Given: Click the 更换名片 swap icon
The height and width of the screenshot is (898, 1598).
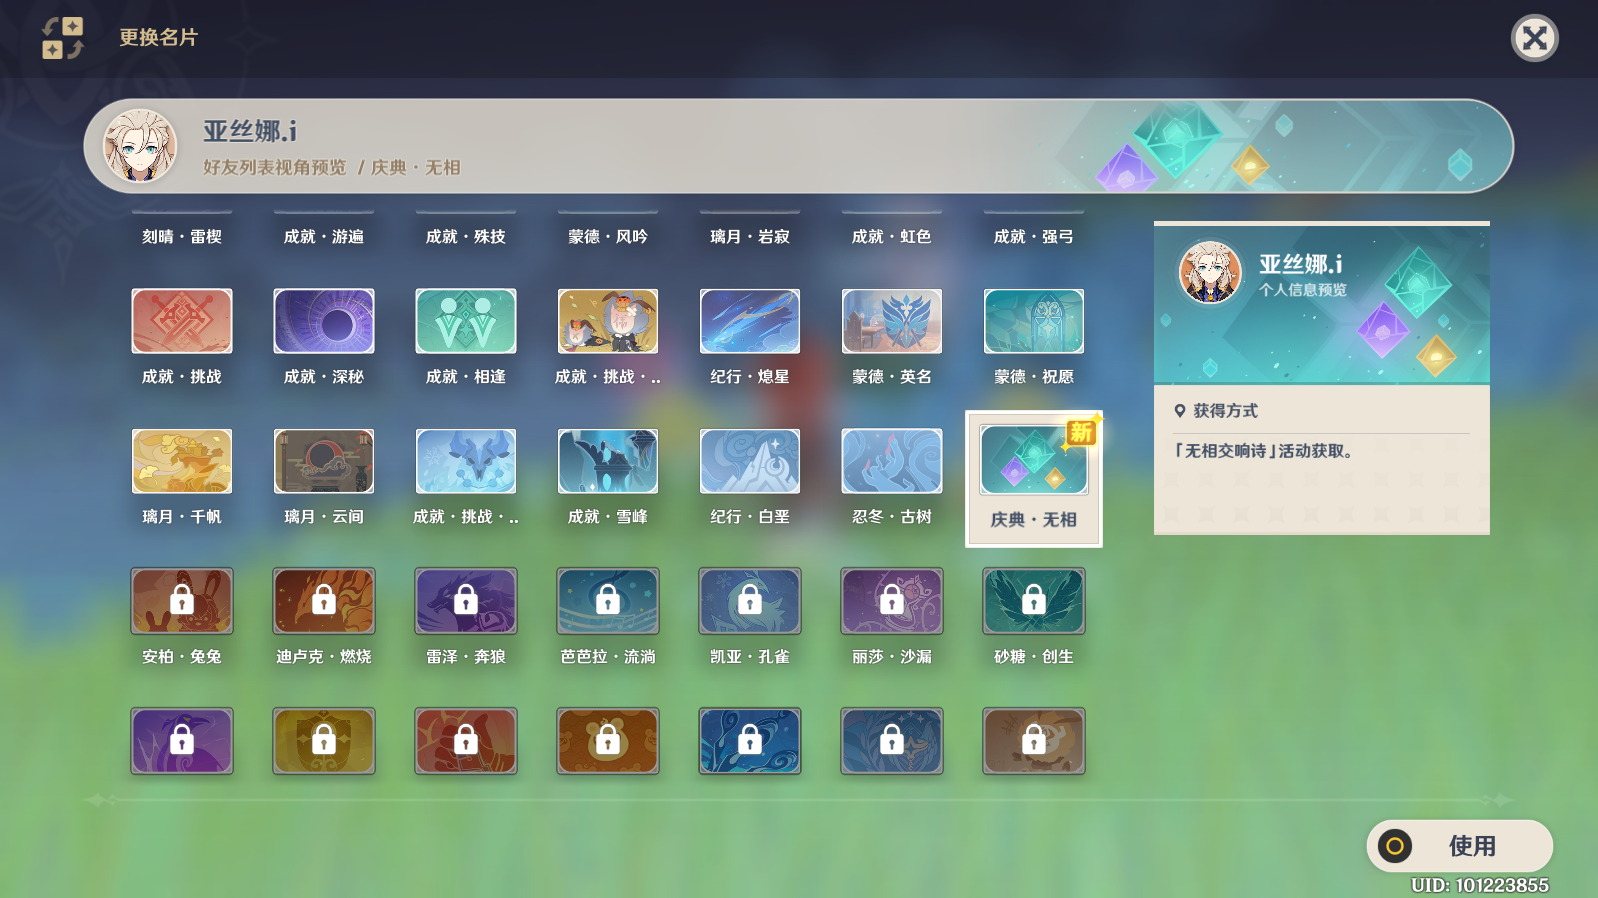Looking at the screenshot, I should pyautogui.click(x=62, y=38).
